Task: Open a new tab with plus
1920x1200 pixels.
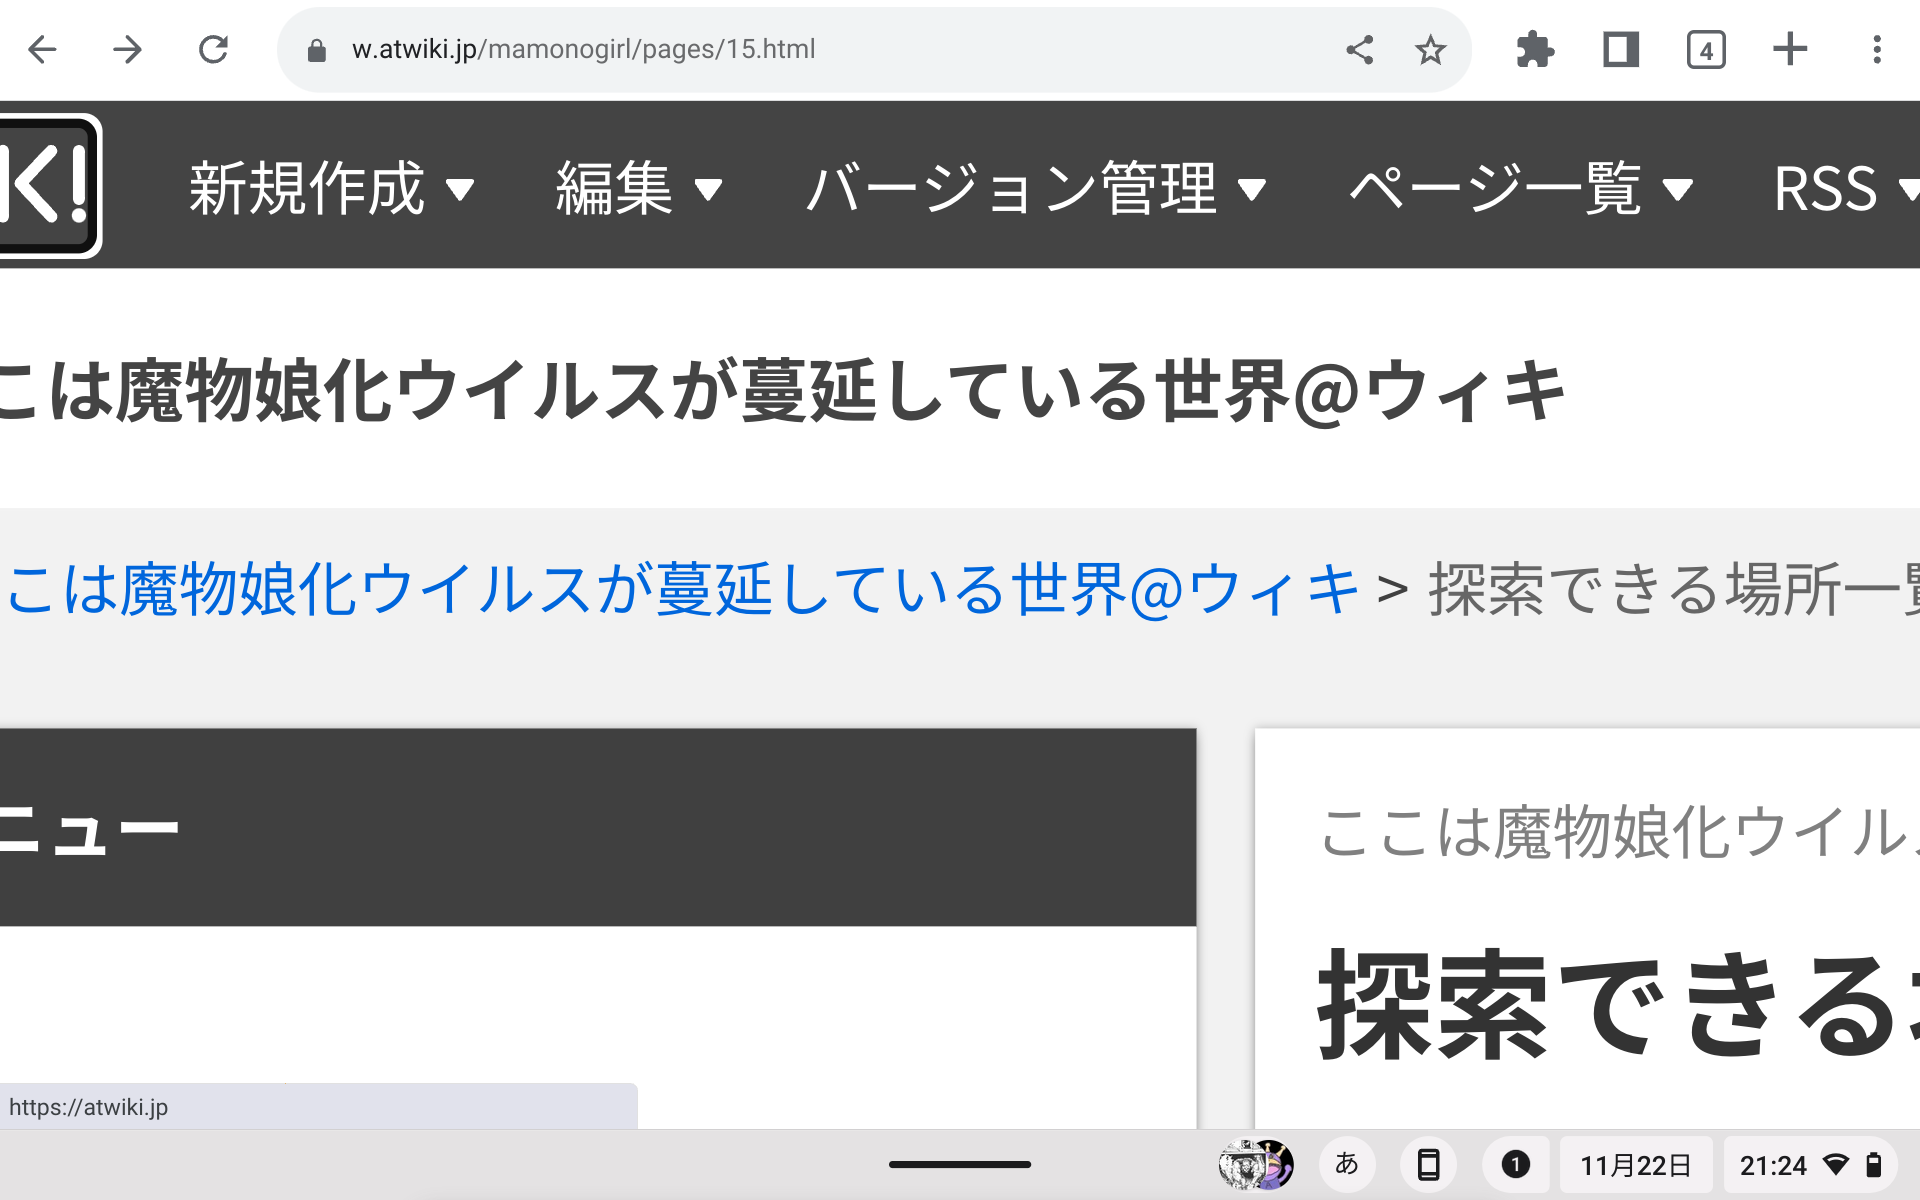Action: tap(1790, 49)
